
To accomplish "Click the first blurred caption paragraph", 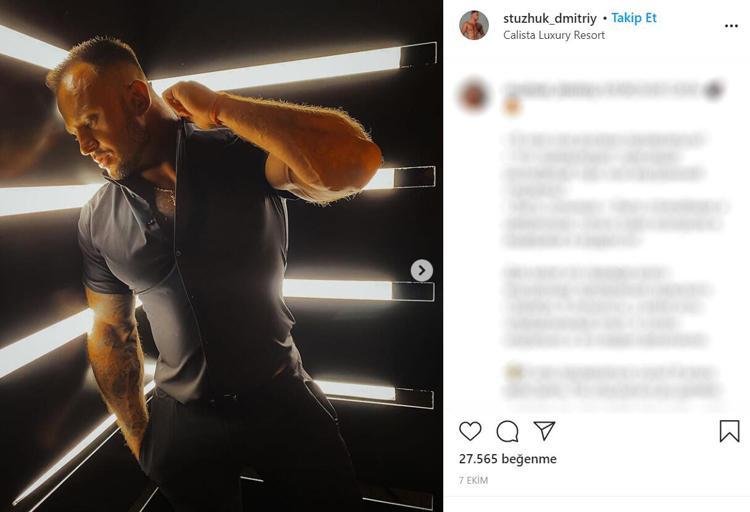I will point(616,189).
